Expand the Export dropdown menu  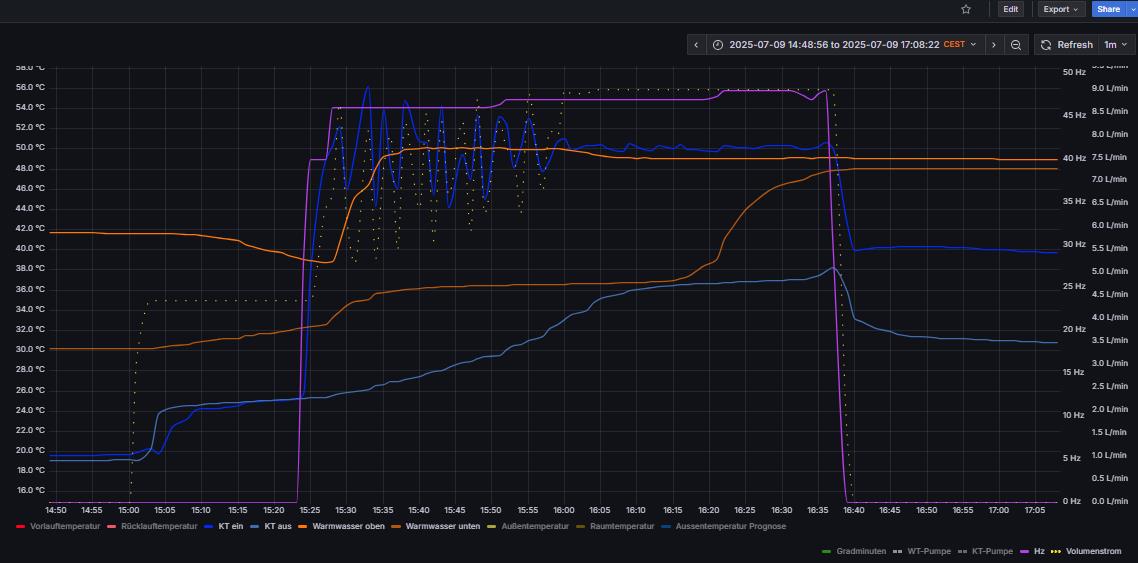tap(1061, 9)
